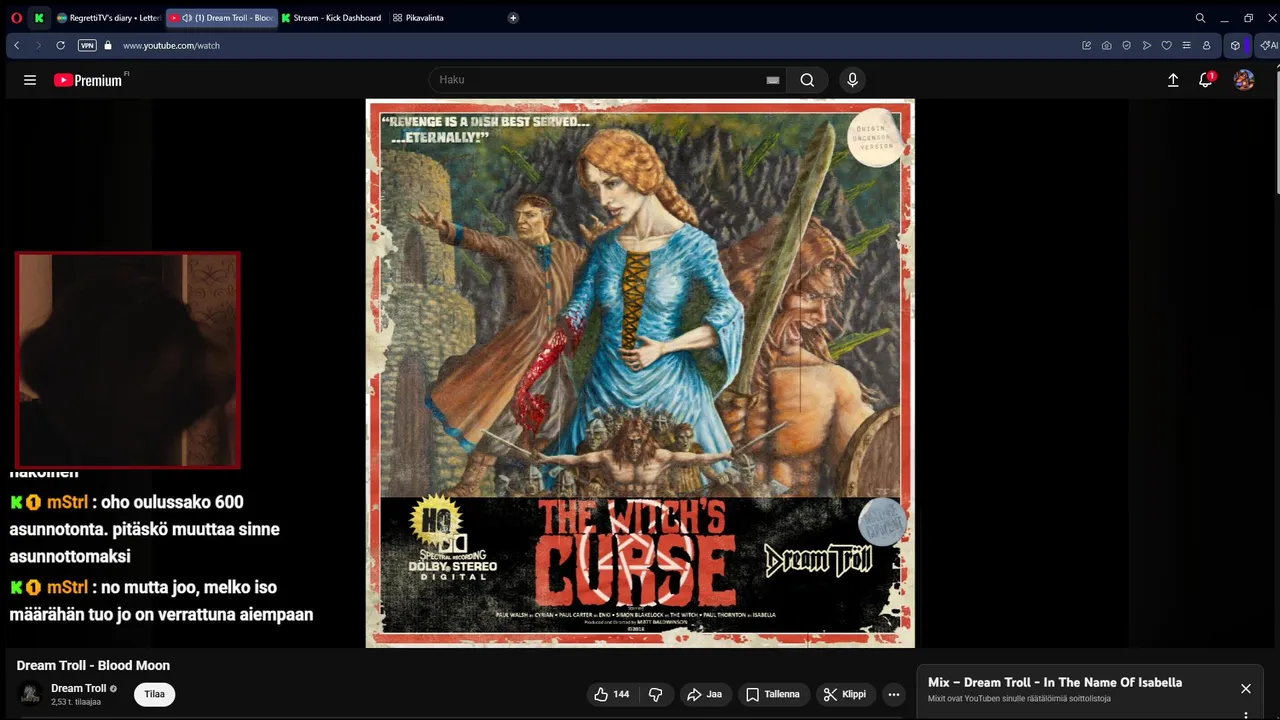Go forward in browser history

(x=38, y=45)
